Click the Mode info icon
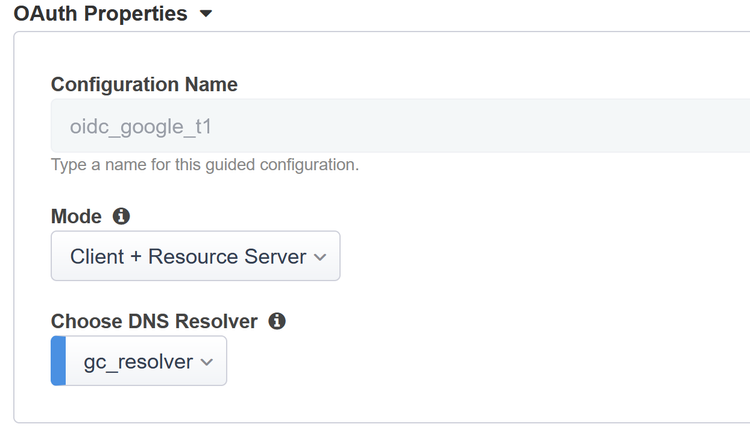The height and width of the screenshot is (426, 750). [121, 216]
